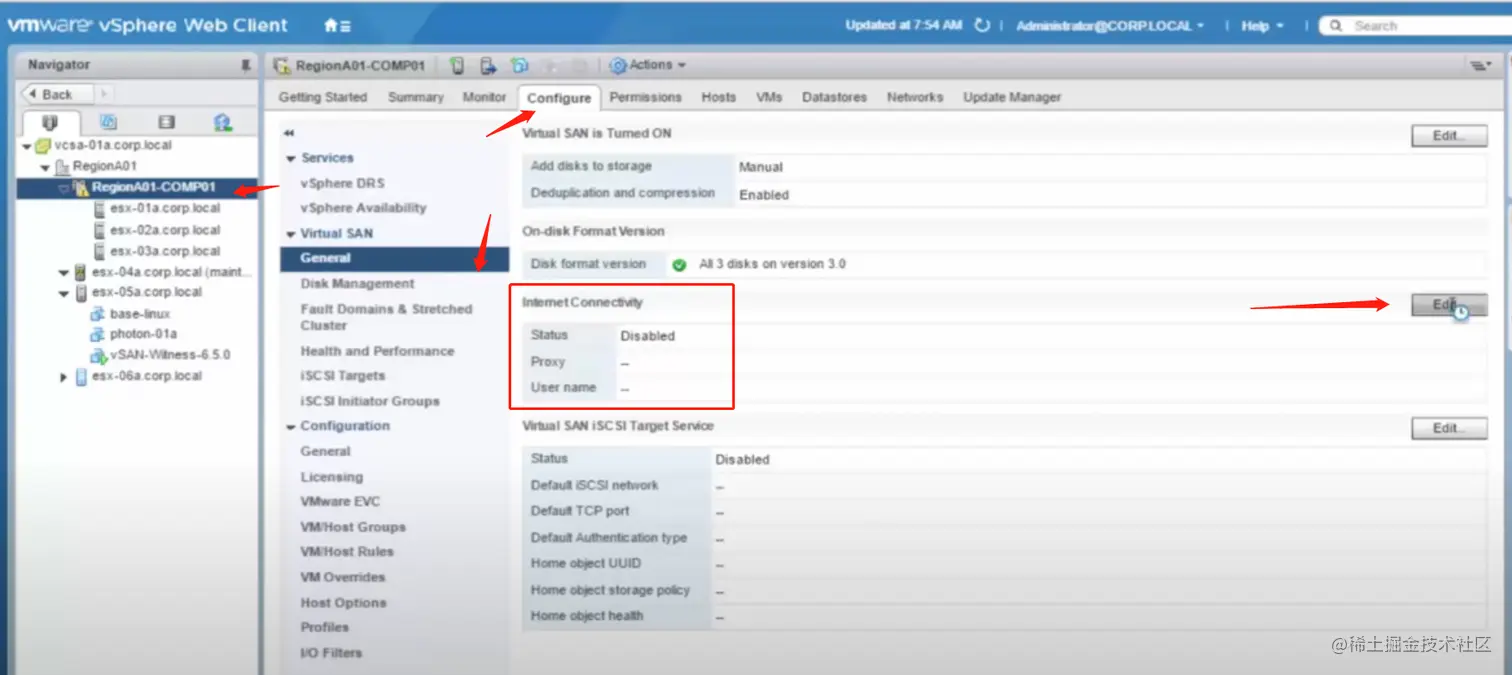Switch to the Getting Started tab
Screen dimensions: 1512x675
pyautogui.click(x=323, y=97)
